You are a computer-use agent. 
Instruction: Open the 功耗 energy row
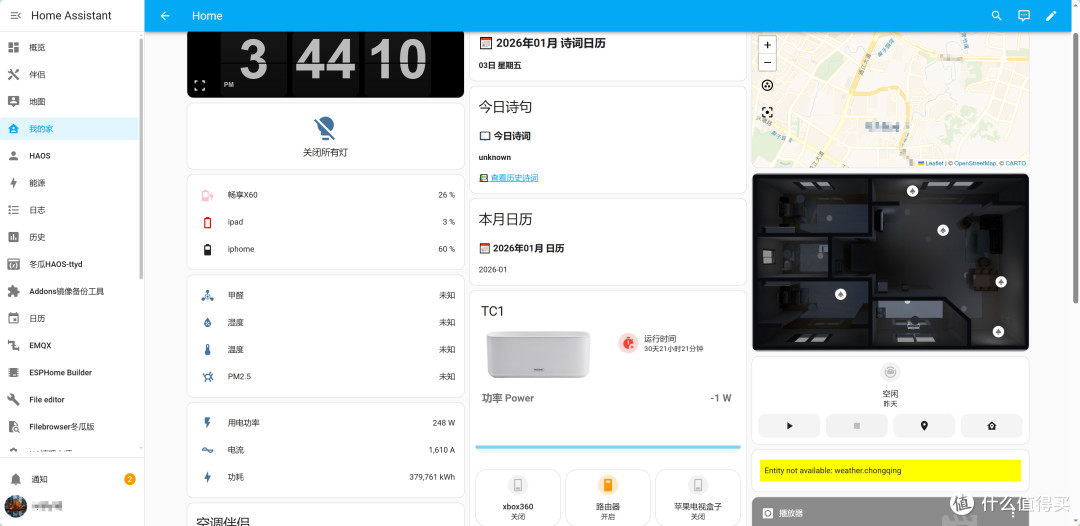328,477
